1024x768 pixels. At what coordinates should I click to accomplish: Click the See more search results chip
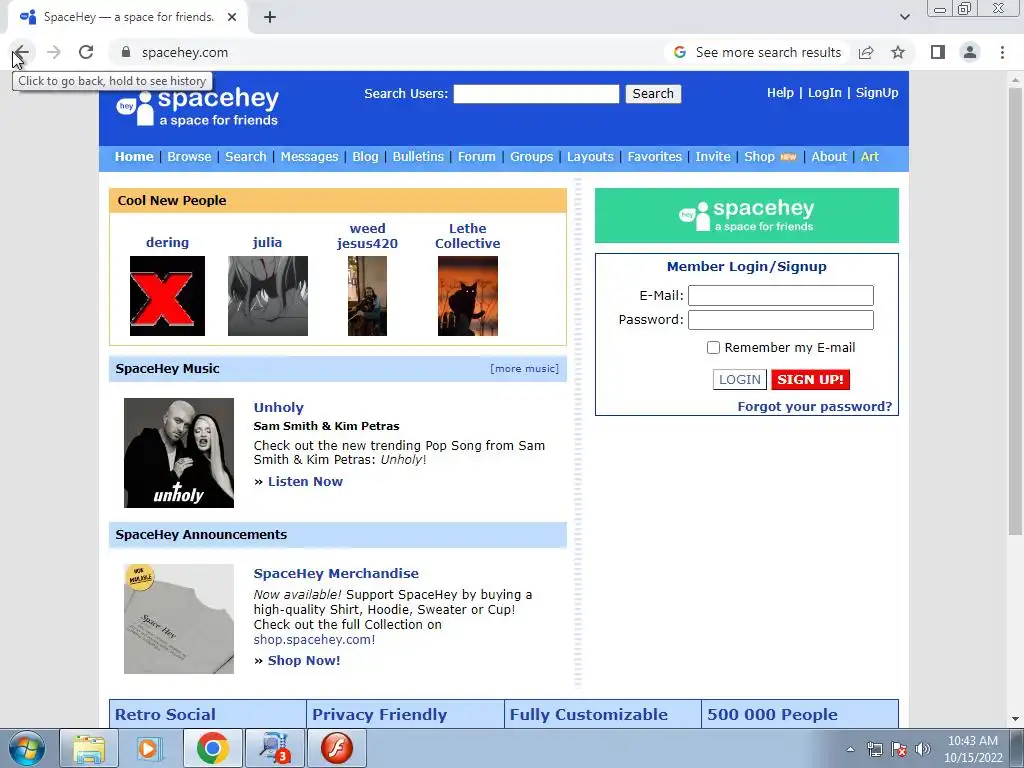point(758,52)
